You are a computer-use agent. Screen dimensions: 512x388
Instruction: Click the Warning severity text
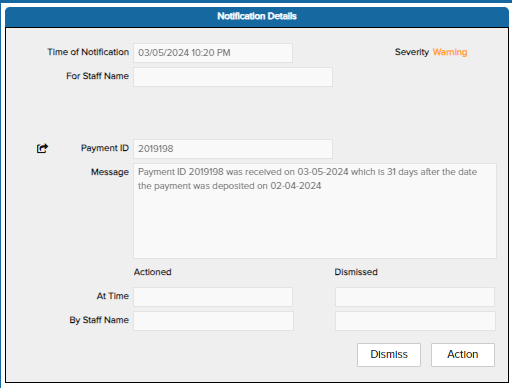pyautogui.click(x=450, y=52)
